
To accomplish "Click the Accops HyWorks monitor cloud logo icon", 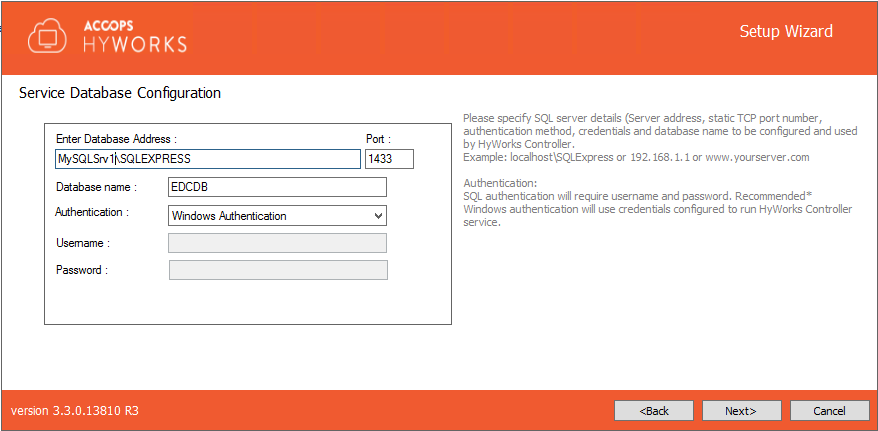I will click(x=47, y=35).
